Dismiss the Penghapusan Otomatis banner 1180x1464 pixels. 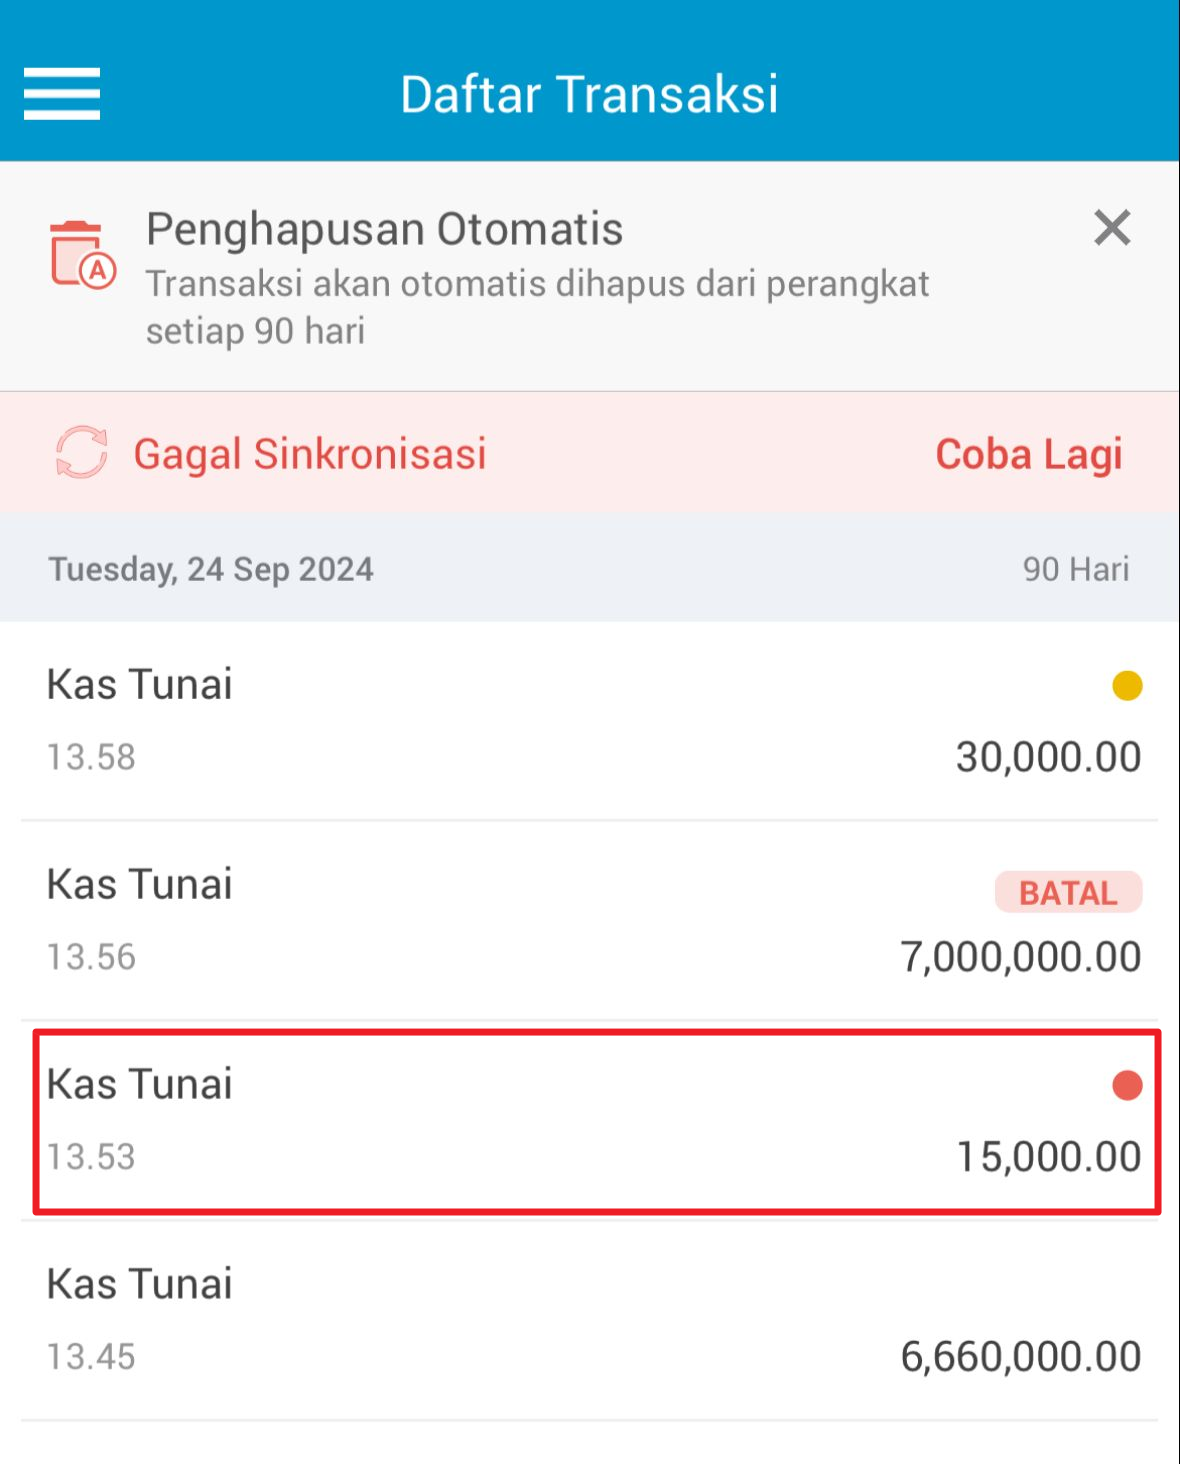[x=1112, y=228]
